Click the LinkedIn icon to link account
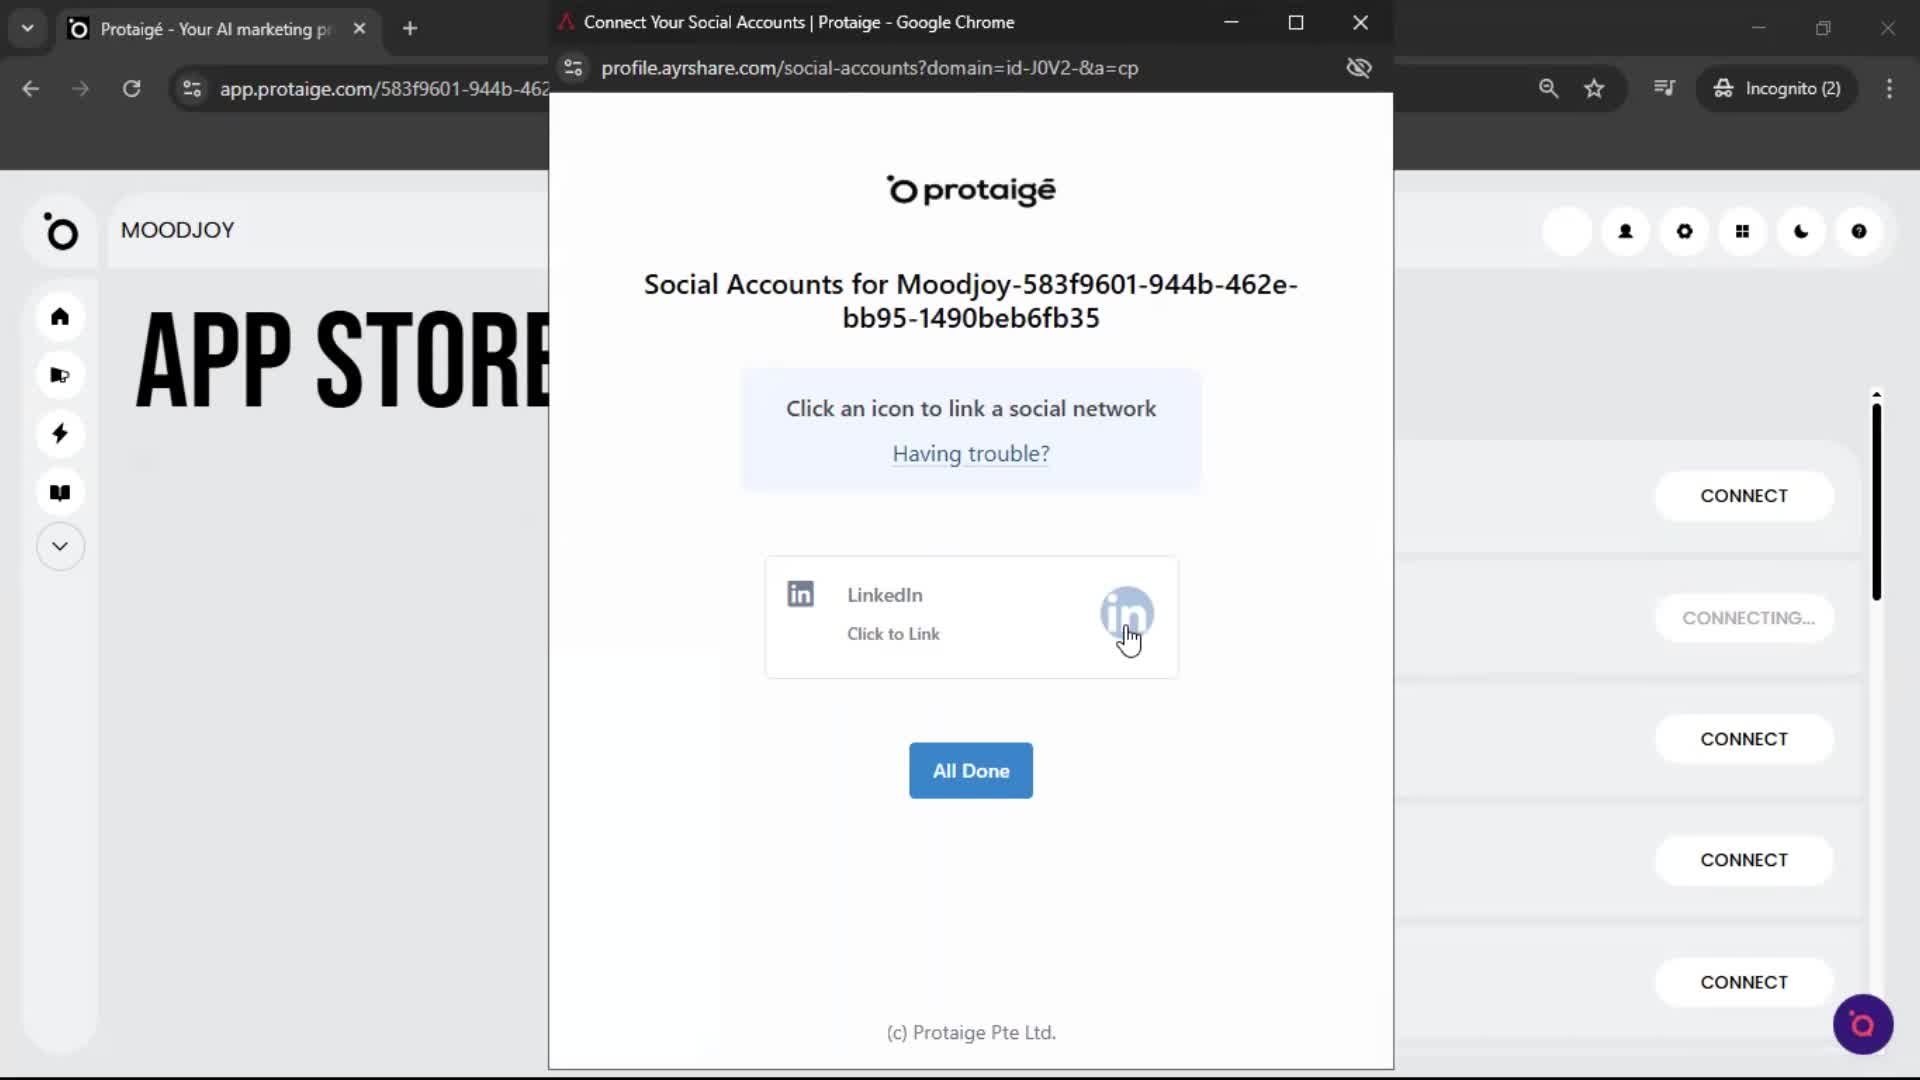The image size is (1920, 1080). (1127, 614)
